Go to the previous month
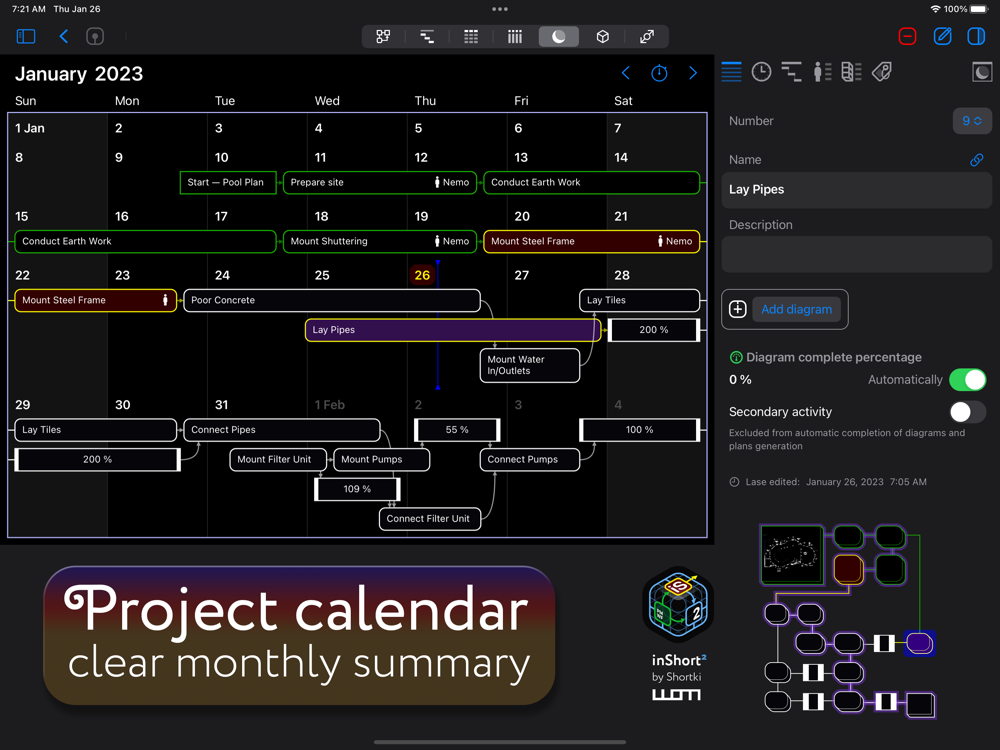 [x=626, y=73]
